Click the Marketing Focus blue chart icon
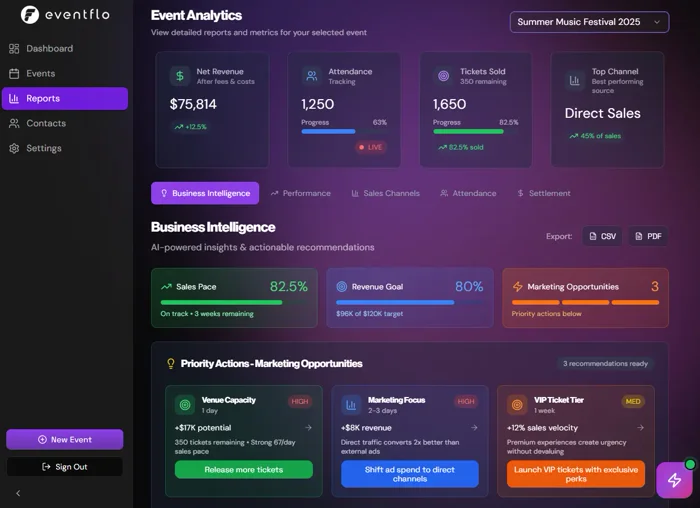Screen dimensions: 700x508 click(351, 405)
